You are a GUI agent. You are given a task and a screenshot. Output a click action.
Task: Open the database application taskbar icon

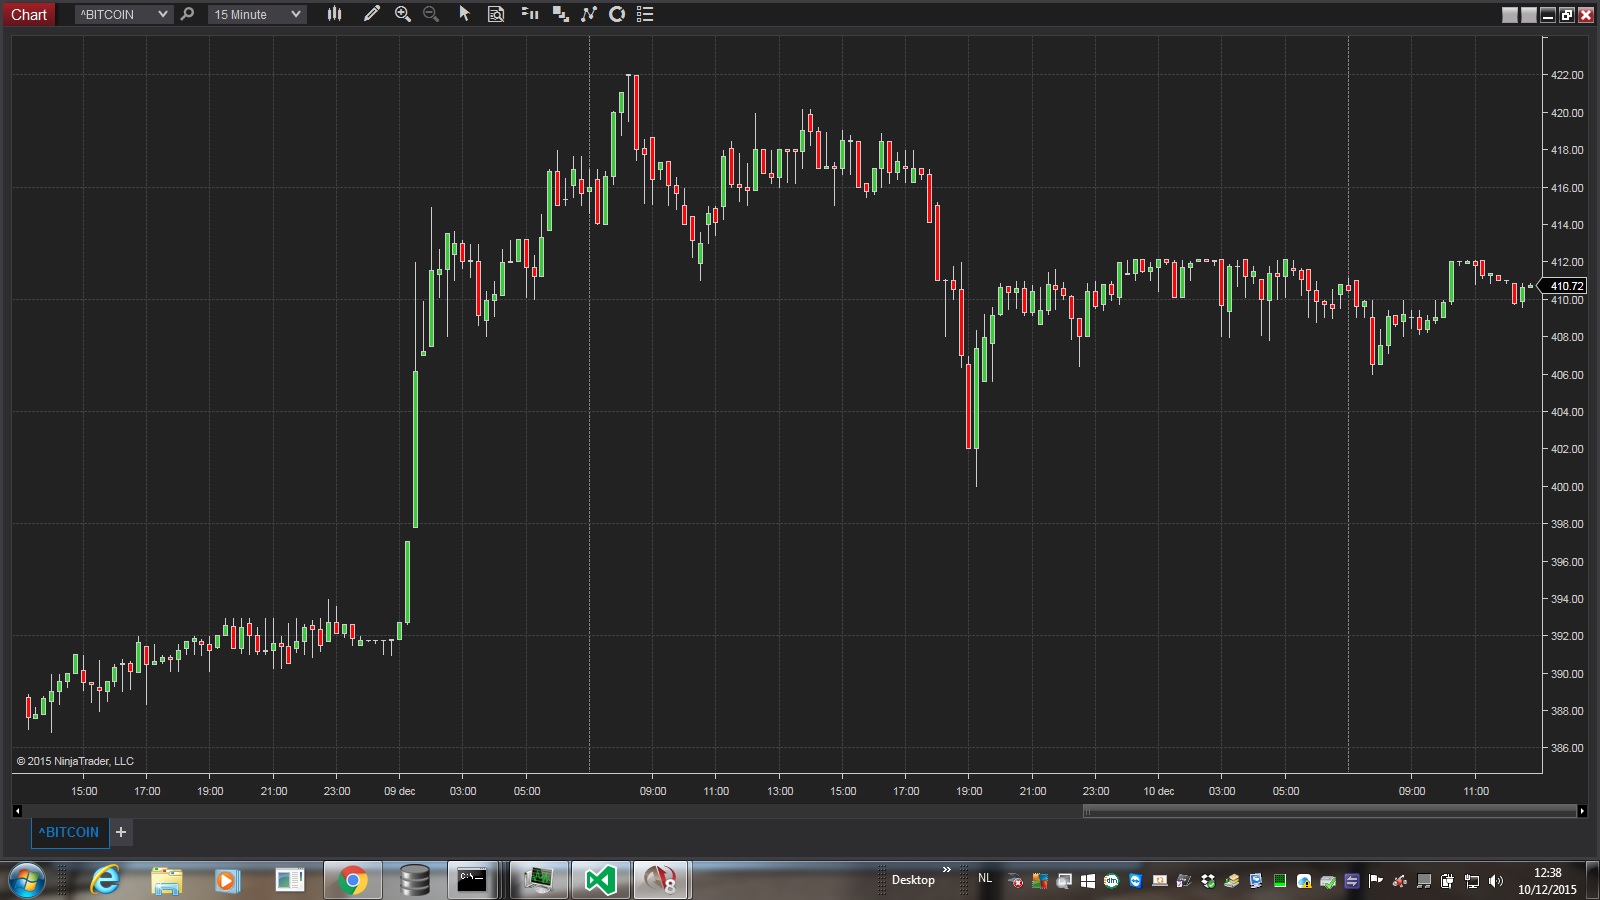[414, 880]
